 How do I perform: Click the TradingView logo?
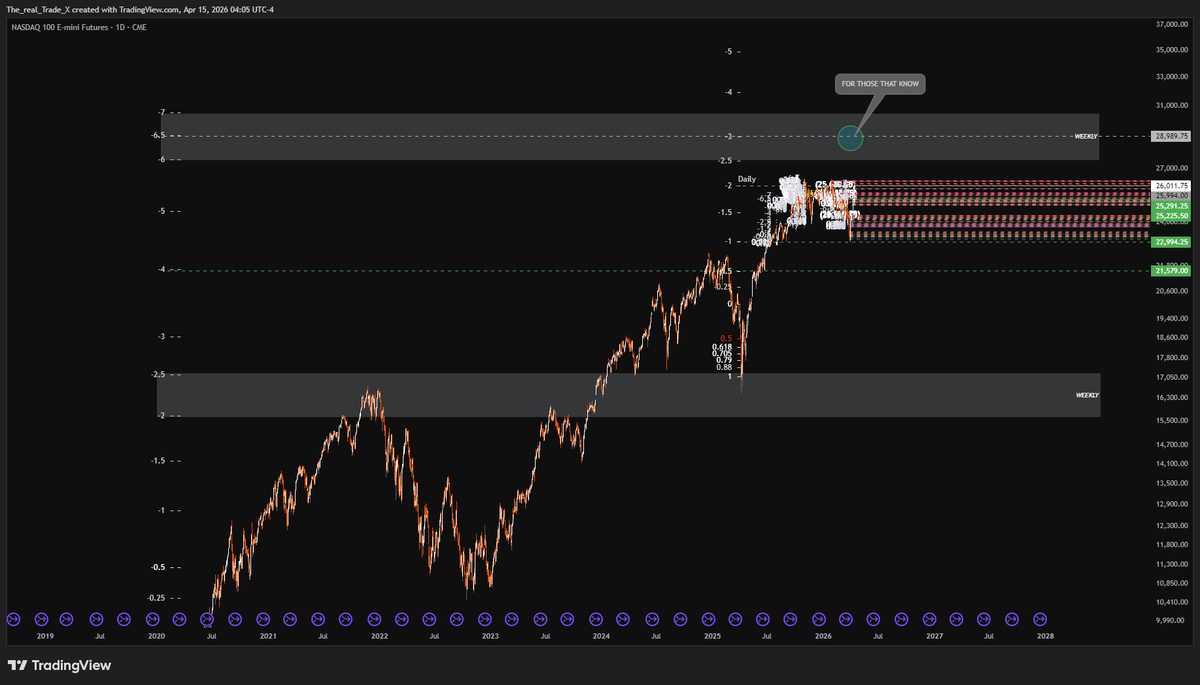pyautogui.click(x=59, y=665)
